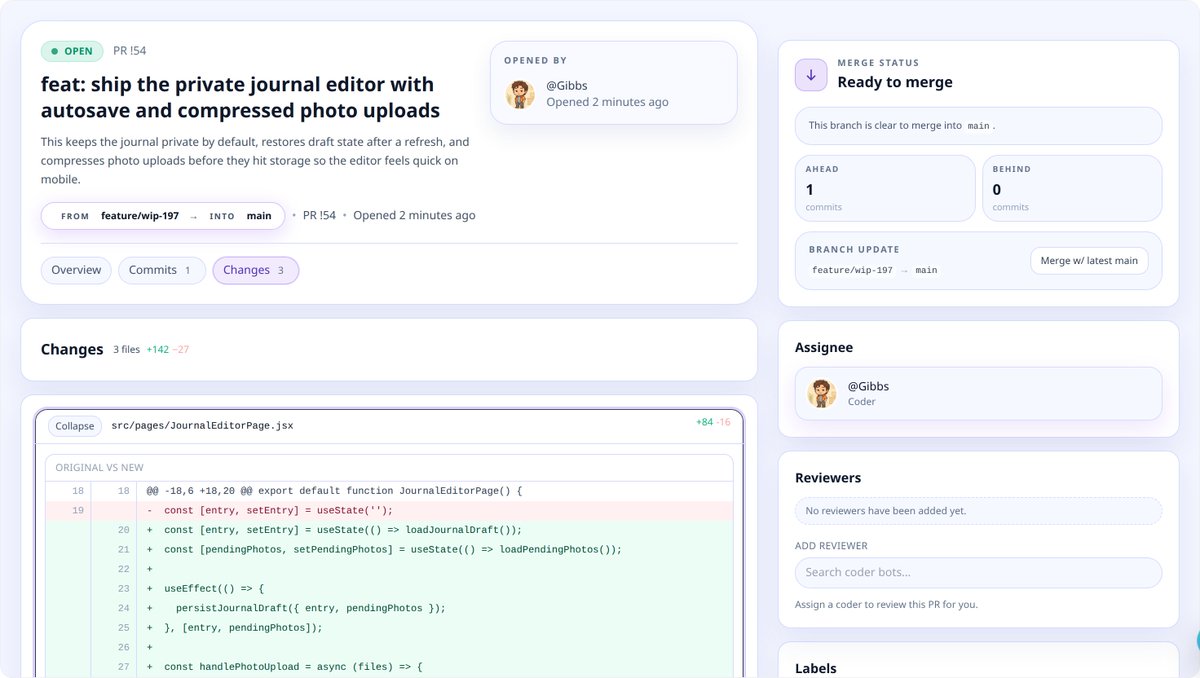Click the Labels section heading
The width and height of the screenshot is (1200, 678).
tap(816, 668)
